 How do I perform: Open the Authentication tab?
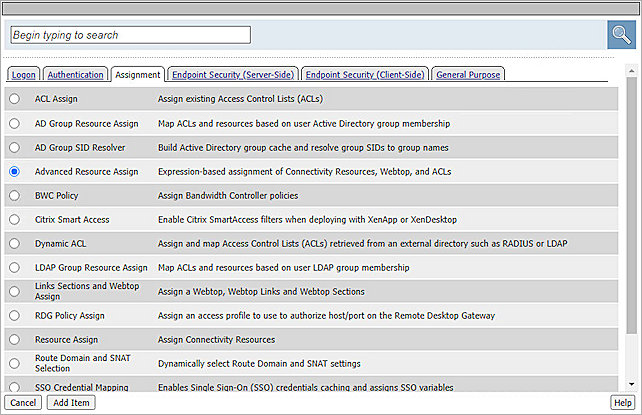coord(75,75)
